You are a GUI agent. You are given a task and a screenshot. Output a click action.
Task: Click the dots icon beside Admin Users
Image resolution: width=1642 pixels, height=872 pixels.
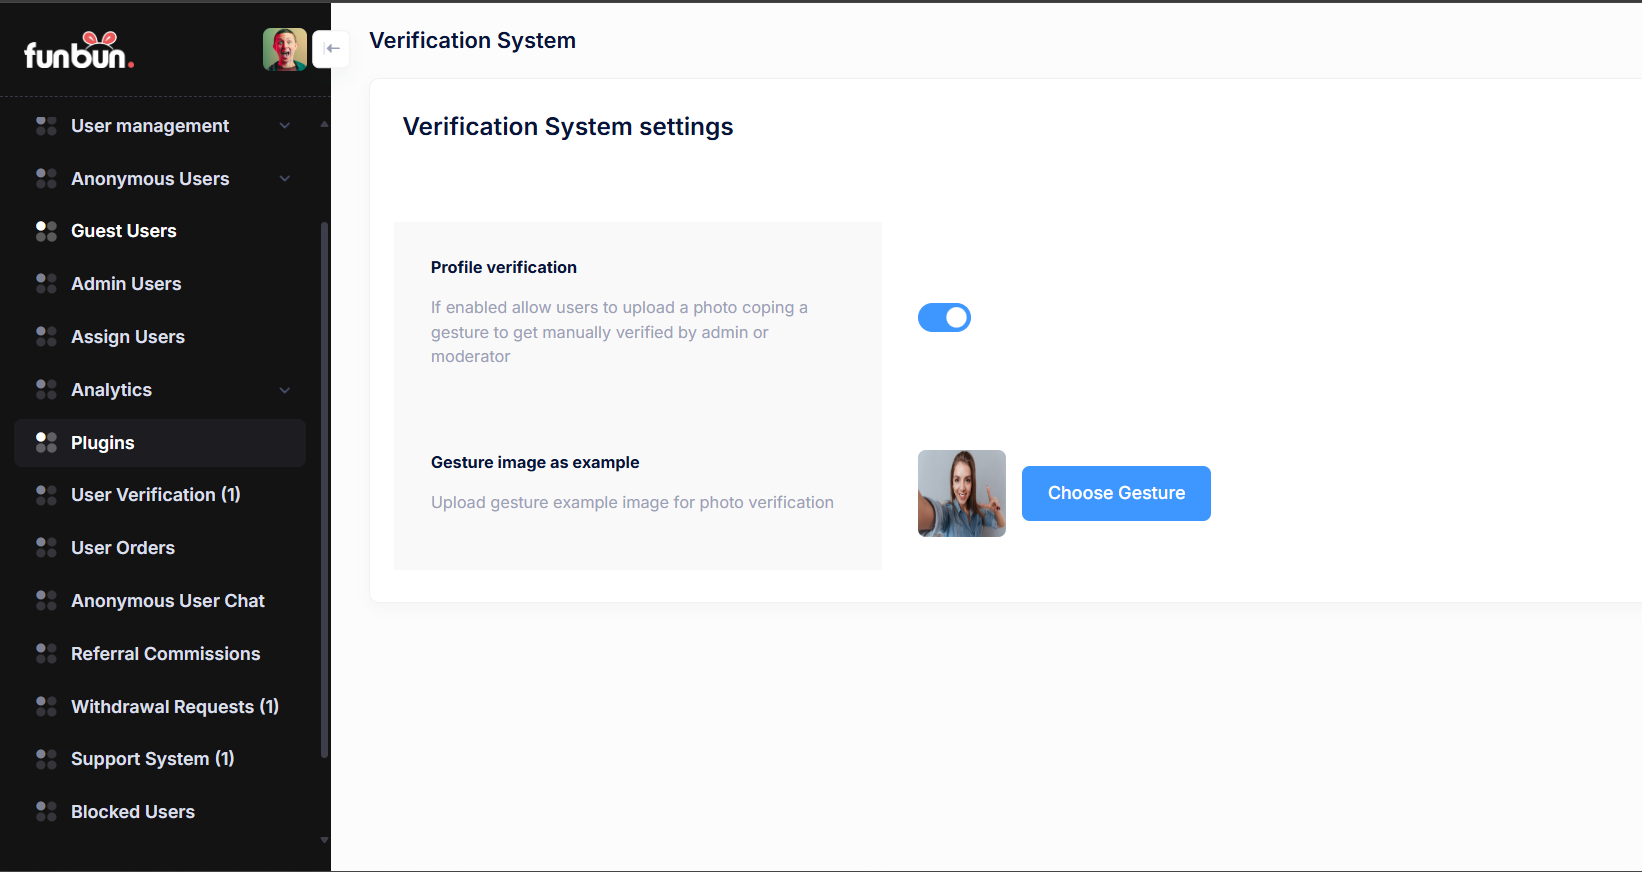click(x=46, y=284)
